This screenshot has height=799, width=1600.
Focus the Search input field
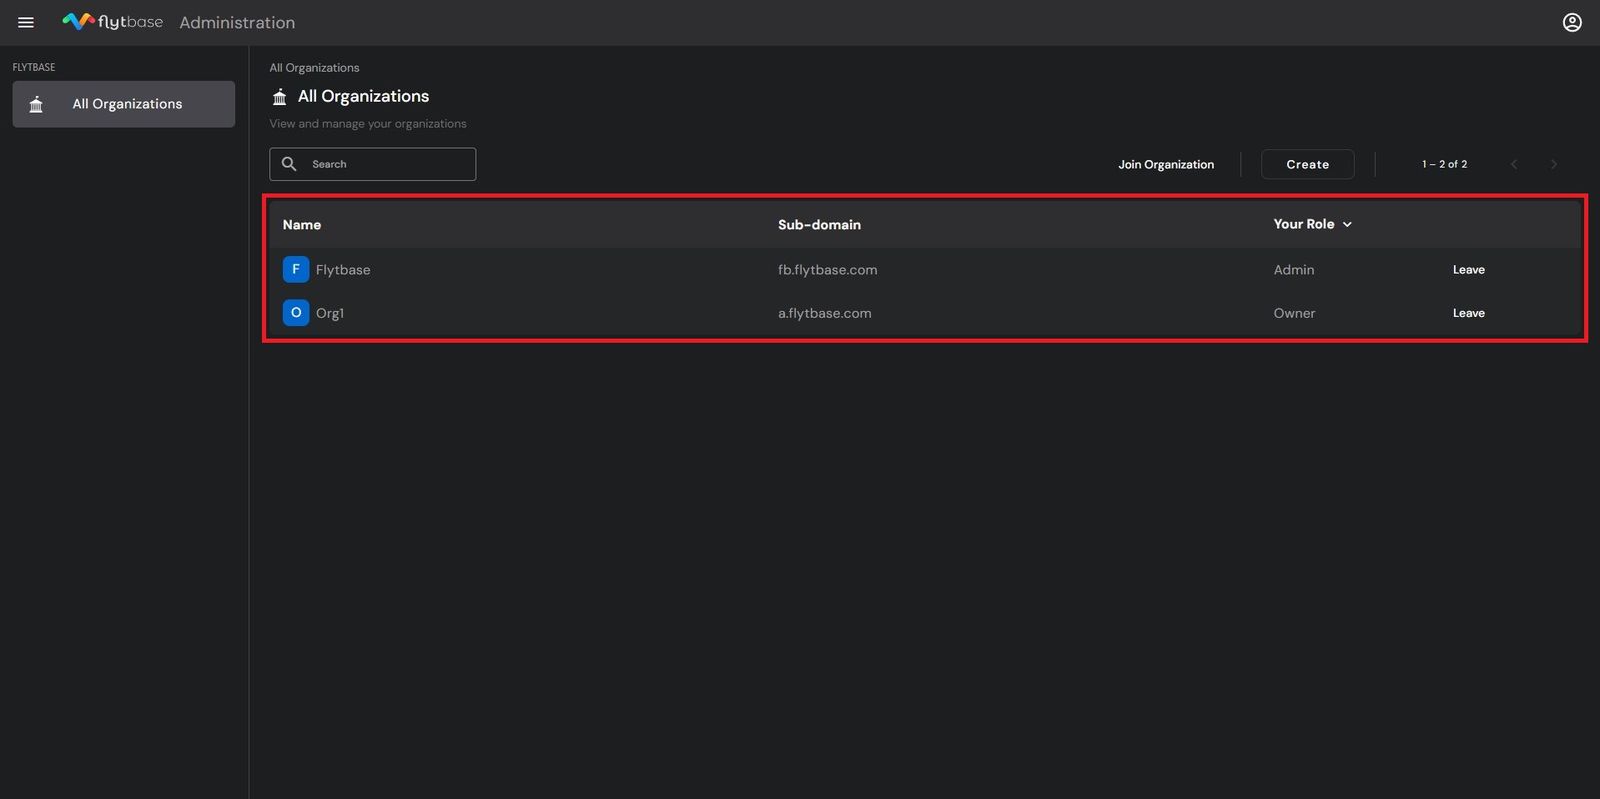pyautogui.click(x=373, y=164)
